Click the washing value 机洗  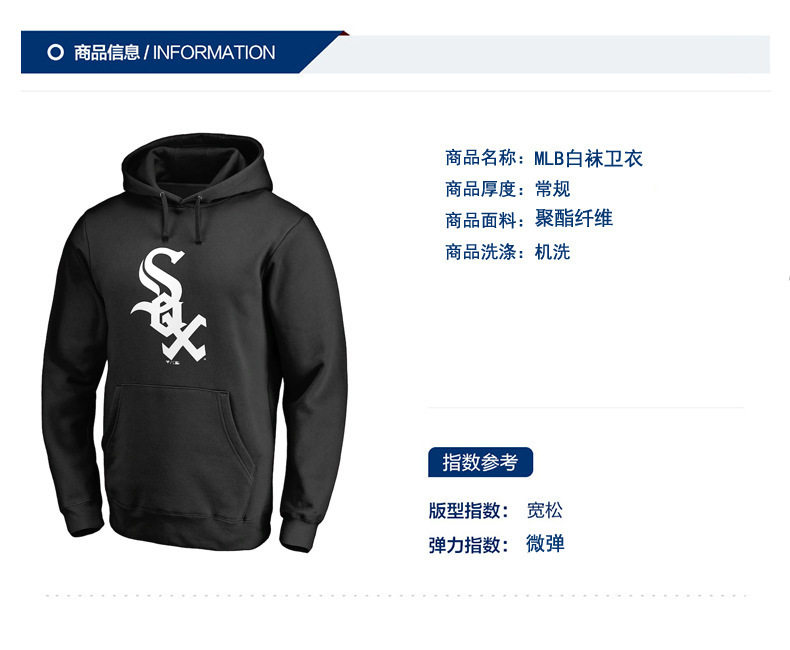(552, 251)
